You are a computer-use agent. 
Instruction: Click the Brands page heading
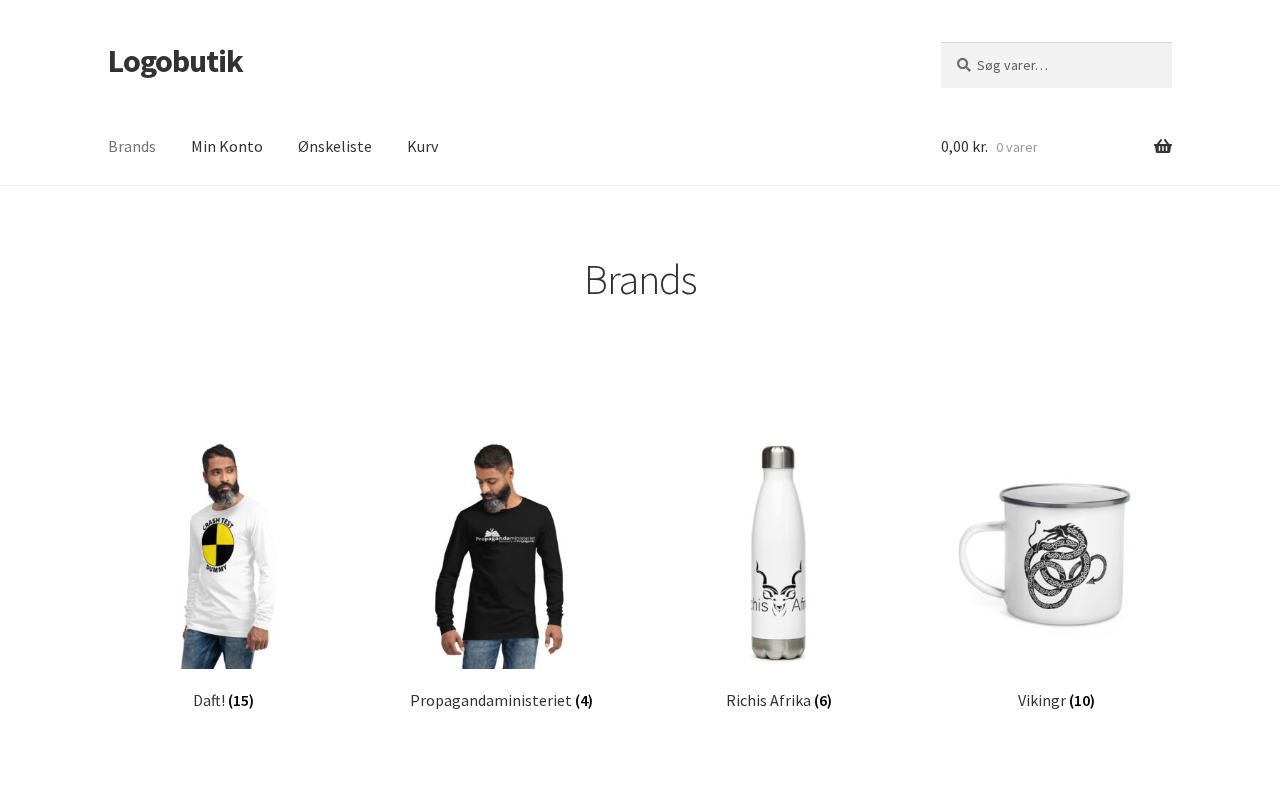click(x=640, y=280)
